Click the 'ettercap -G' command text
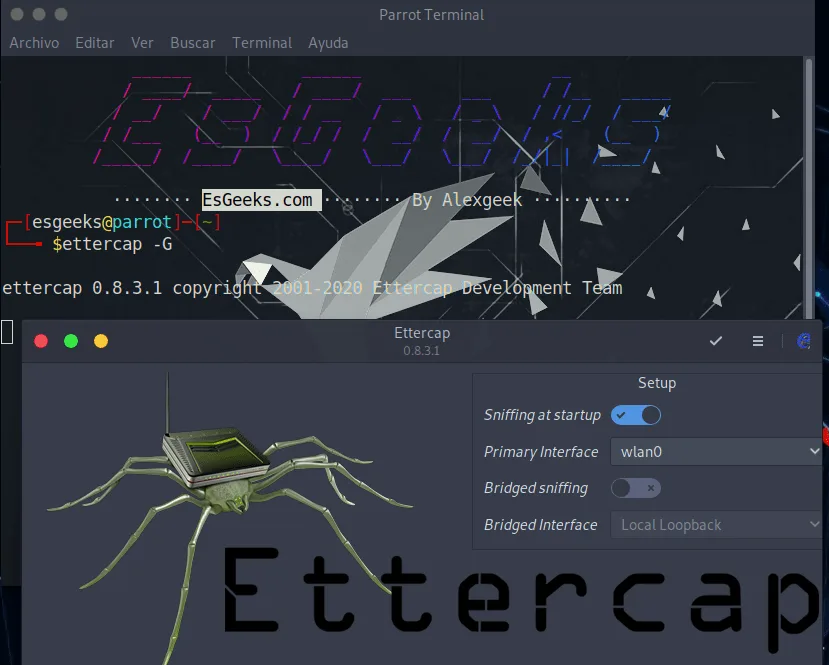829x665 pixels. click(117, 244)
